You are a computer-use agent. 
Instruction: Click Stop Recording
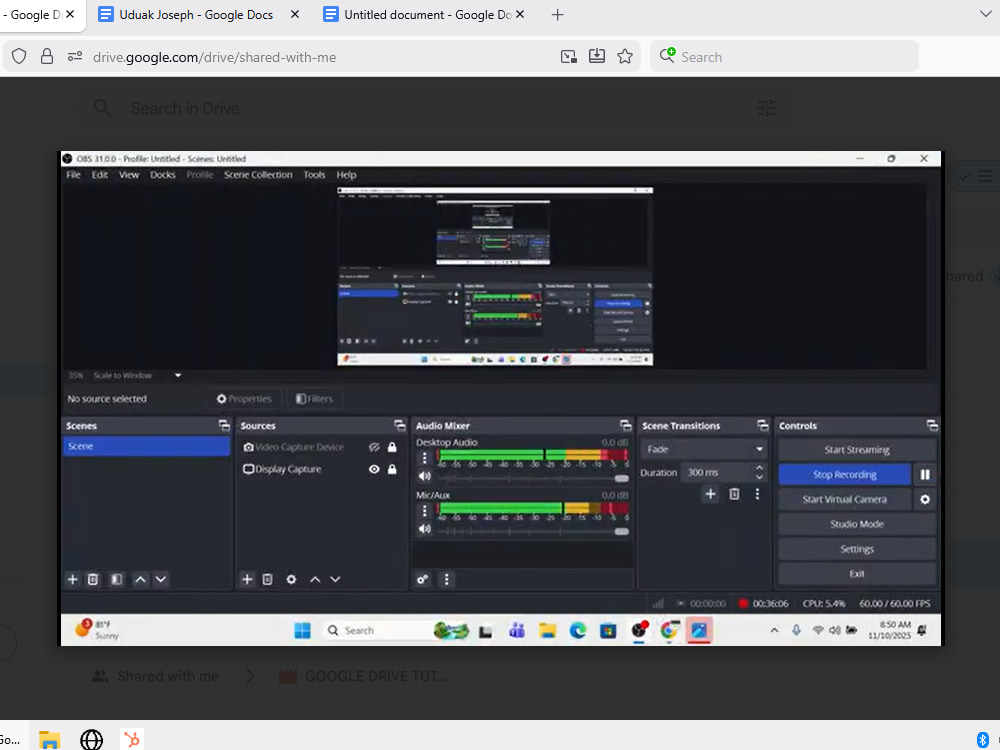(x=844, y=475)
